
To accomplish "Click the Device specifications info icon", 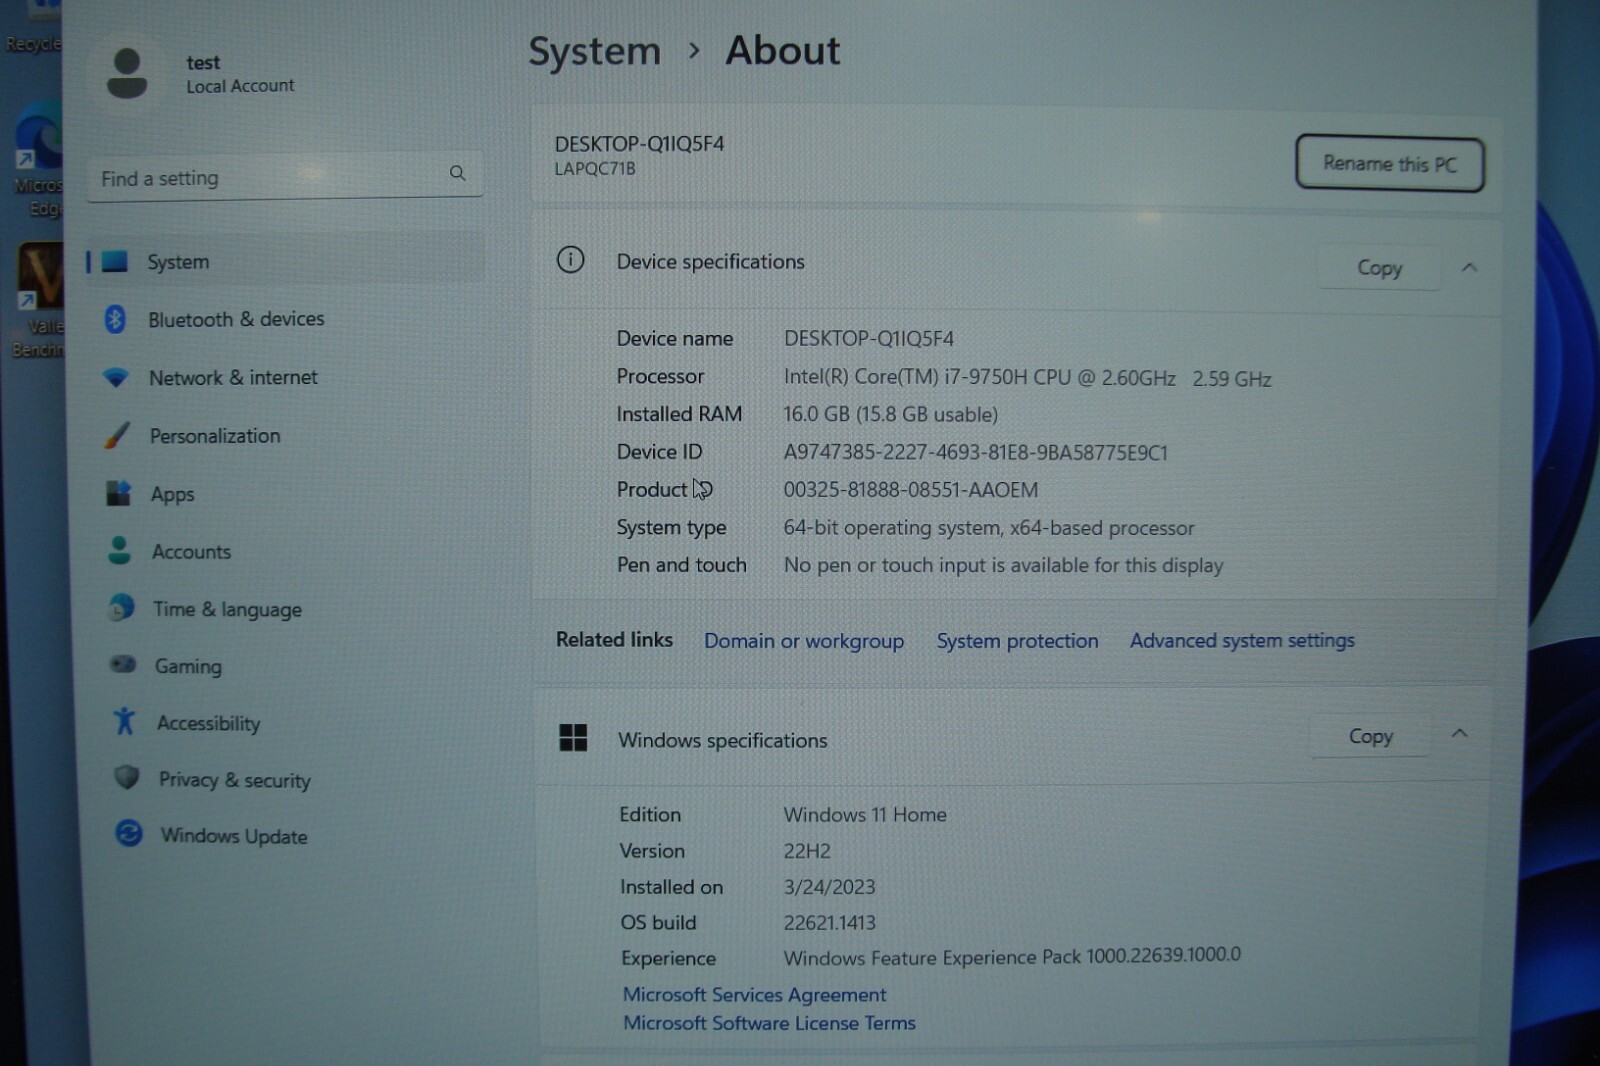I will [x=571, y=261].
